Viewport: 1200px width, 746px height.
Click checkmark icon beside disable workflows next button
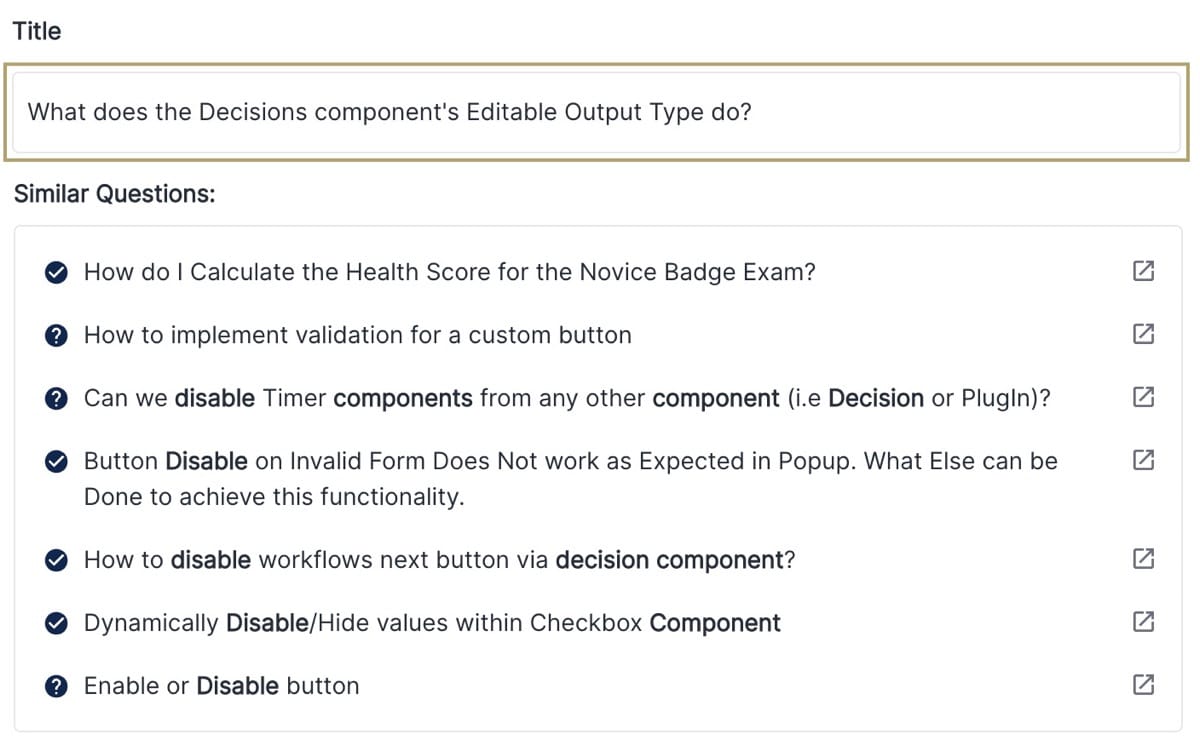click(x=57, y=561)
